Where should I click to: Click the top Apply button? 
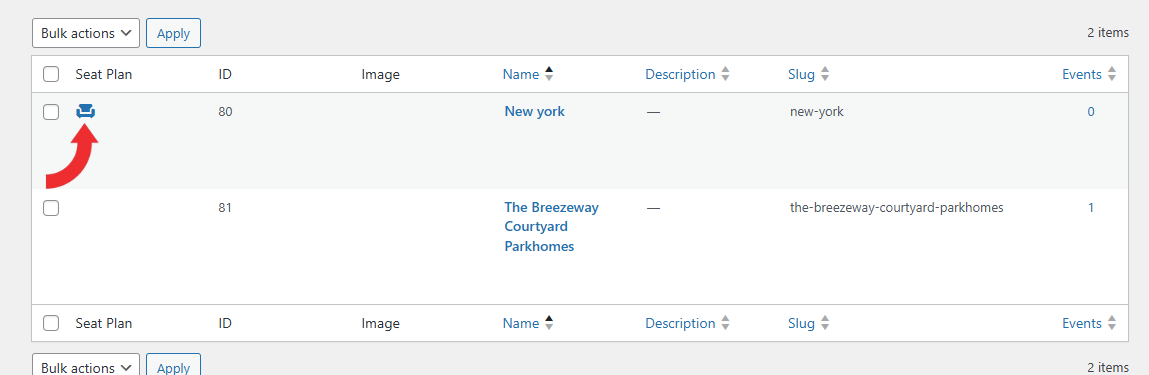tap(174, 33)
